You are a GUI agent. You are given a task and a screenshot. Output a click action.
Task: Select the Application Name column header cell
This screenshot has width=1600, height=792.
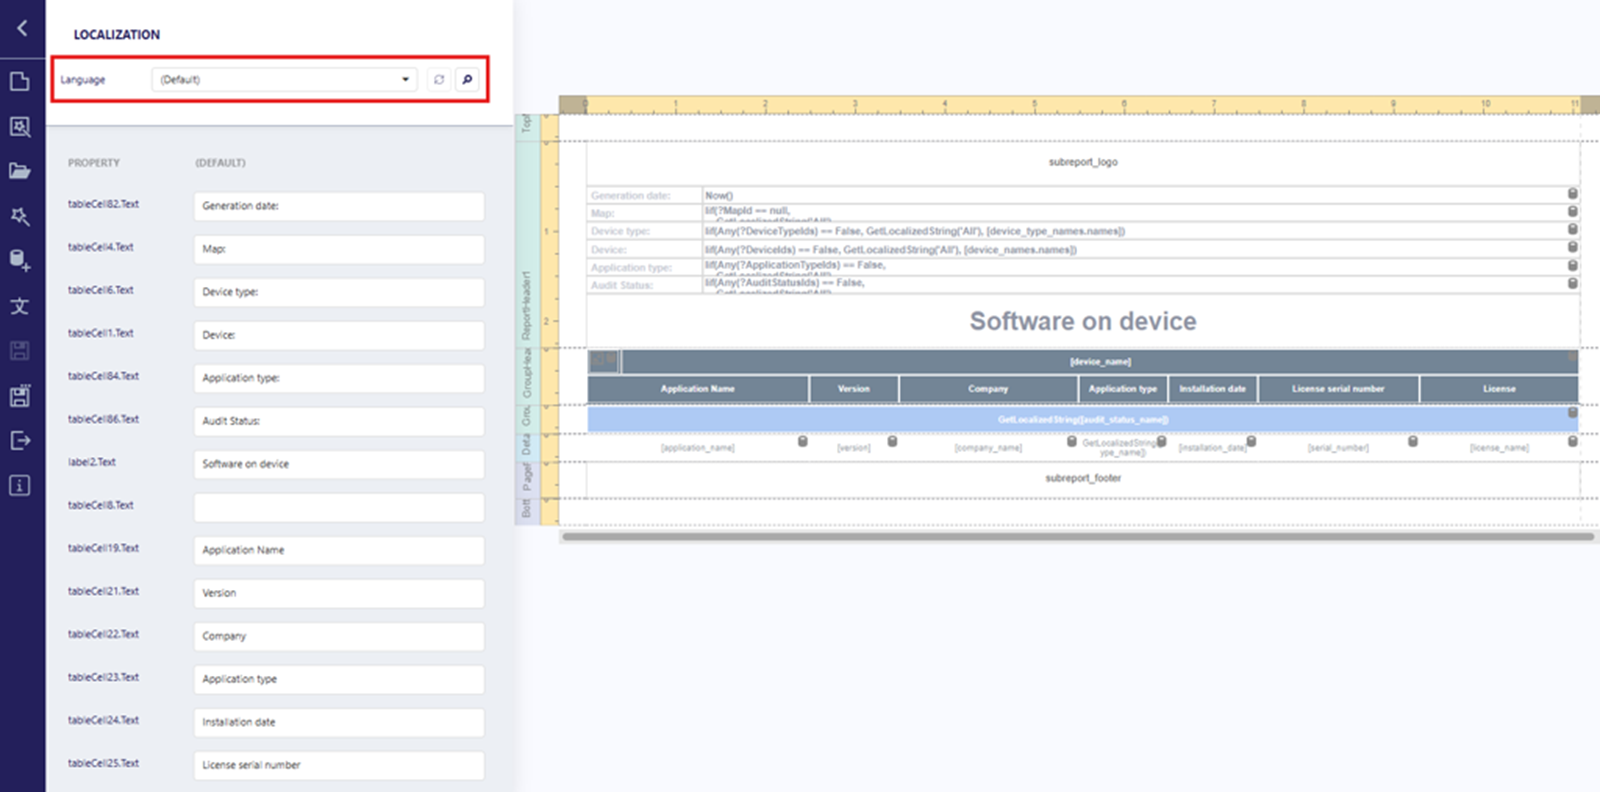click(697, 389)
